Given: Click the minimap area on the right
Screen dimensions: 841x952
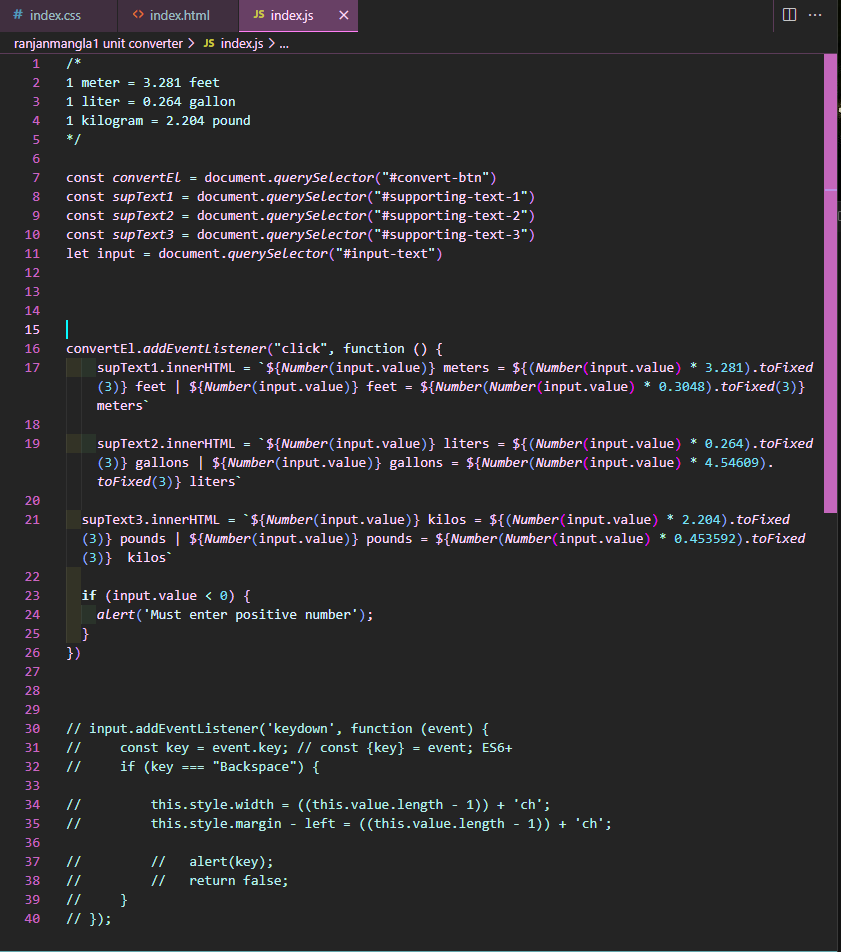Looking at the screenshot, I should tap(830, 300).
